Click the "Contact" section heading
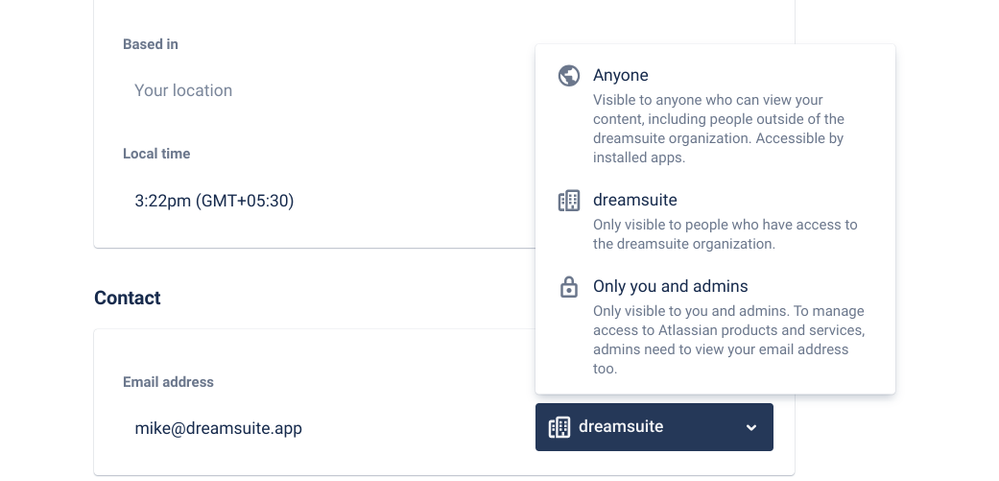Screen dimensions: 999x481 pyautogui.click(x=127, y=298)
